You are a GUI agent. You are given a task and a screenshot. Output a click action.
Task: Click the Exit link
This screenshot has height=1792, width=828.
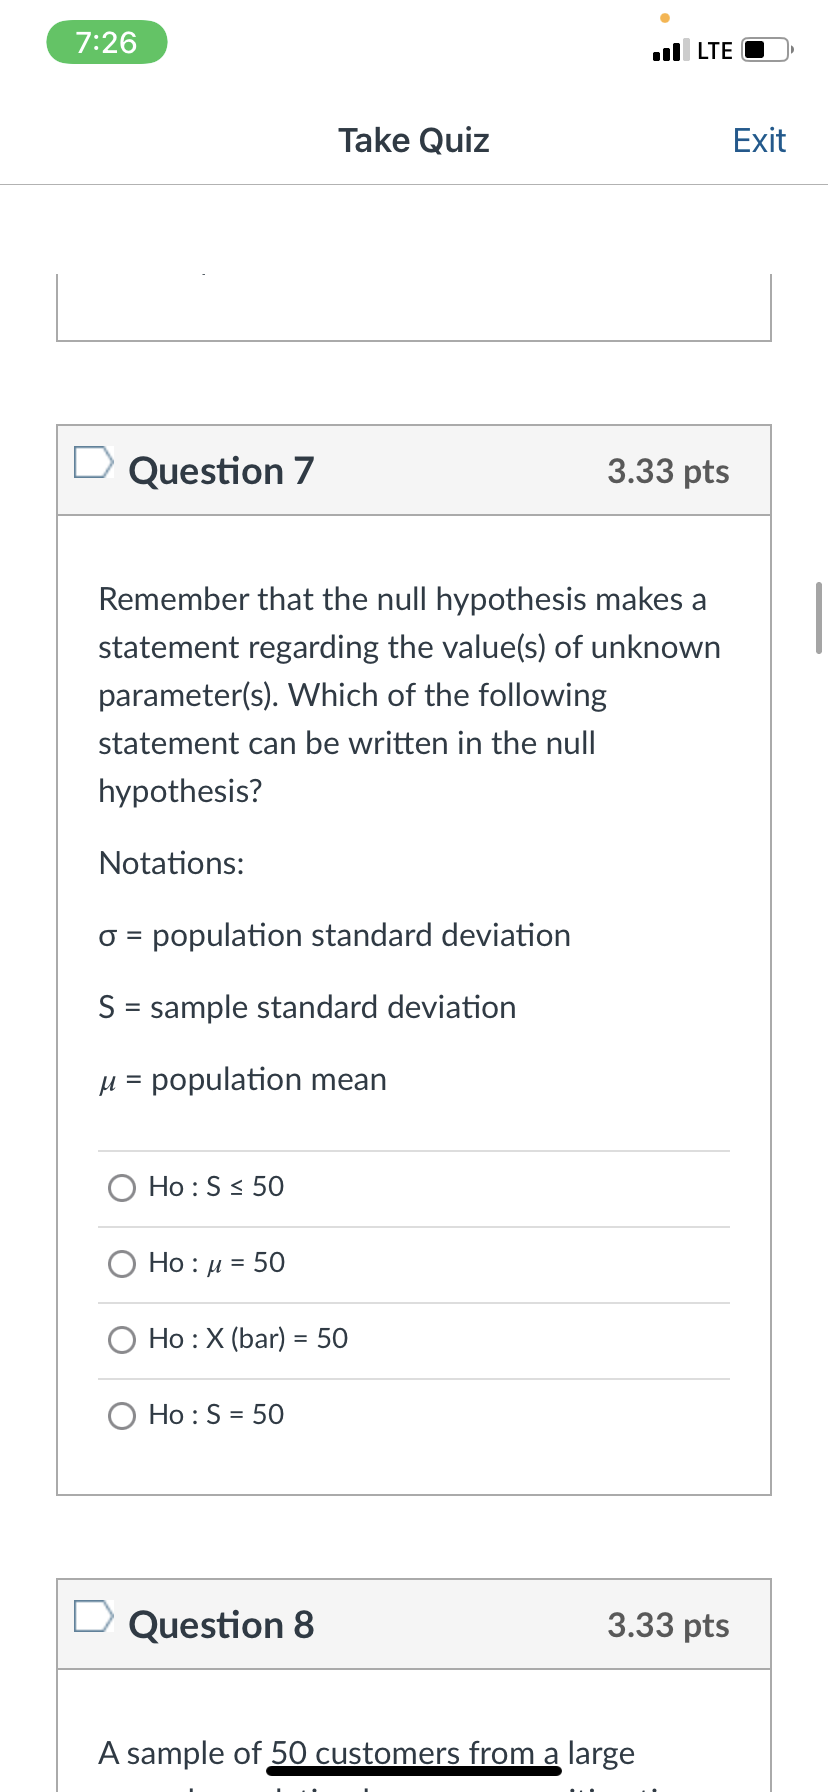pyautogui.click(x=759, y=140)
